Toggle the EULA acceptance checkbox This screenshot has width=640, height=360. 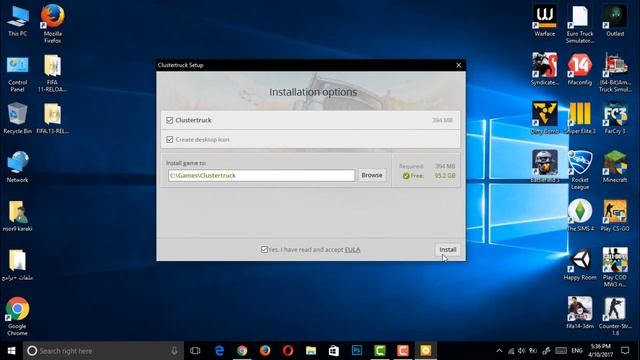click(x=264, y=249)
